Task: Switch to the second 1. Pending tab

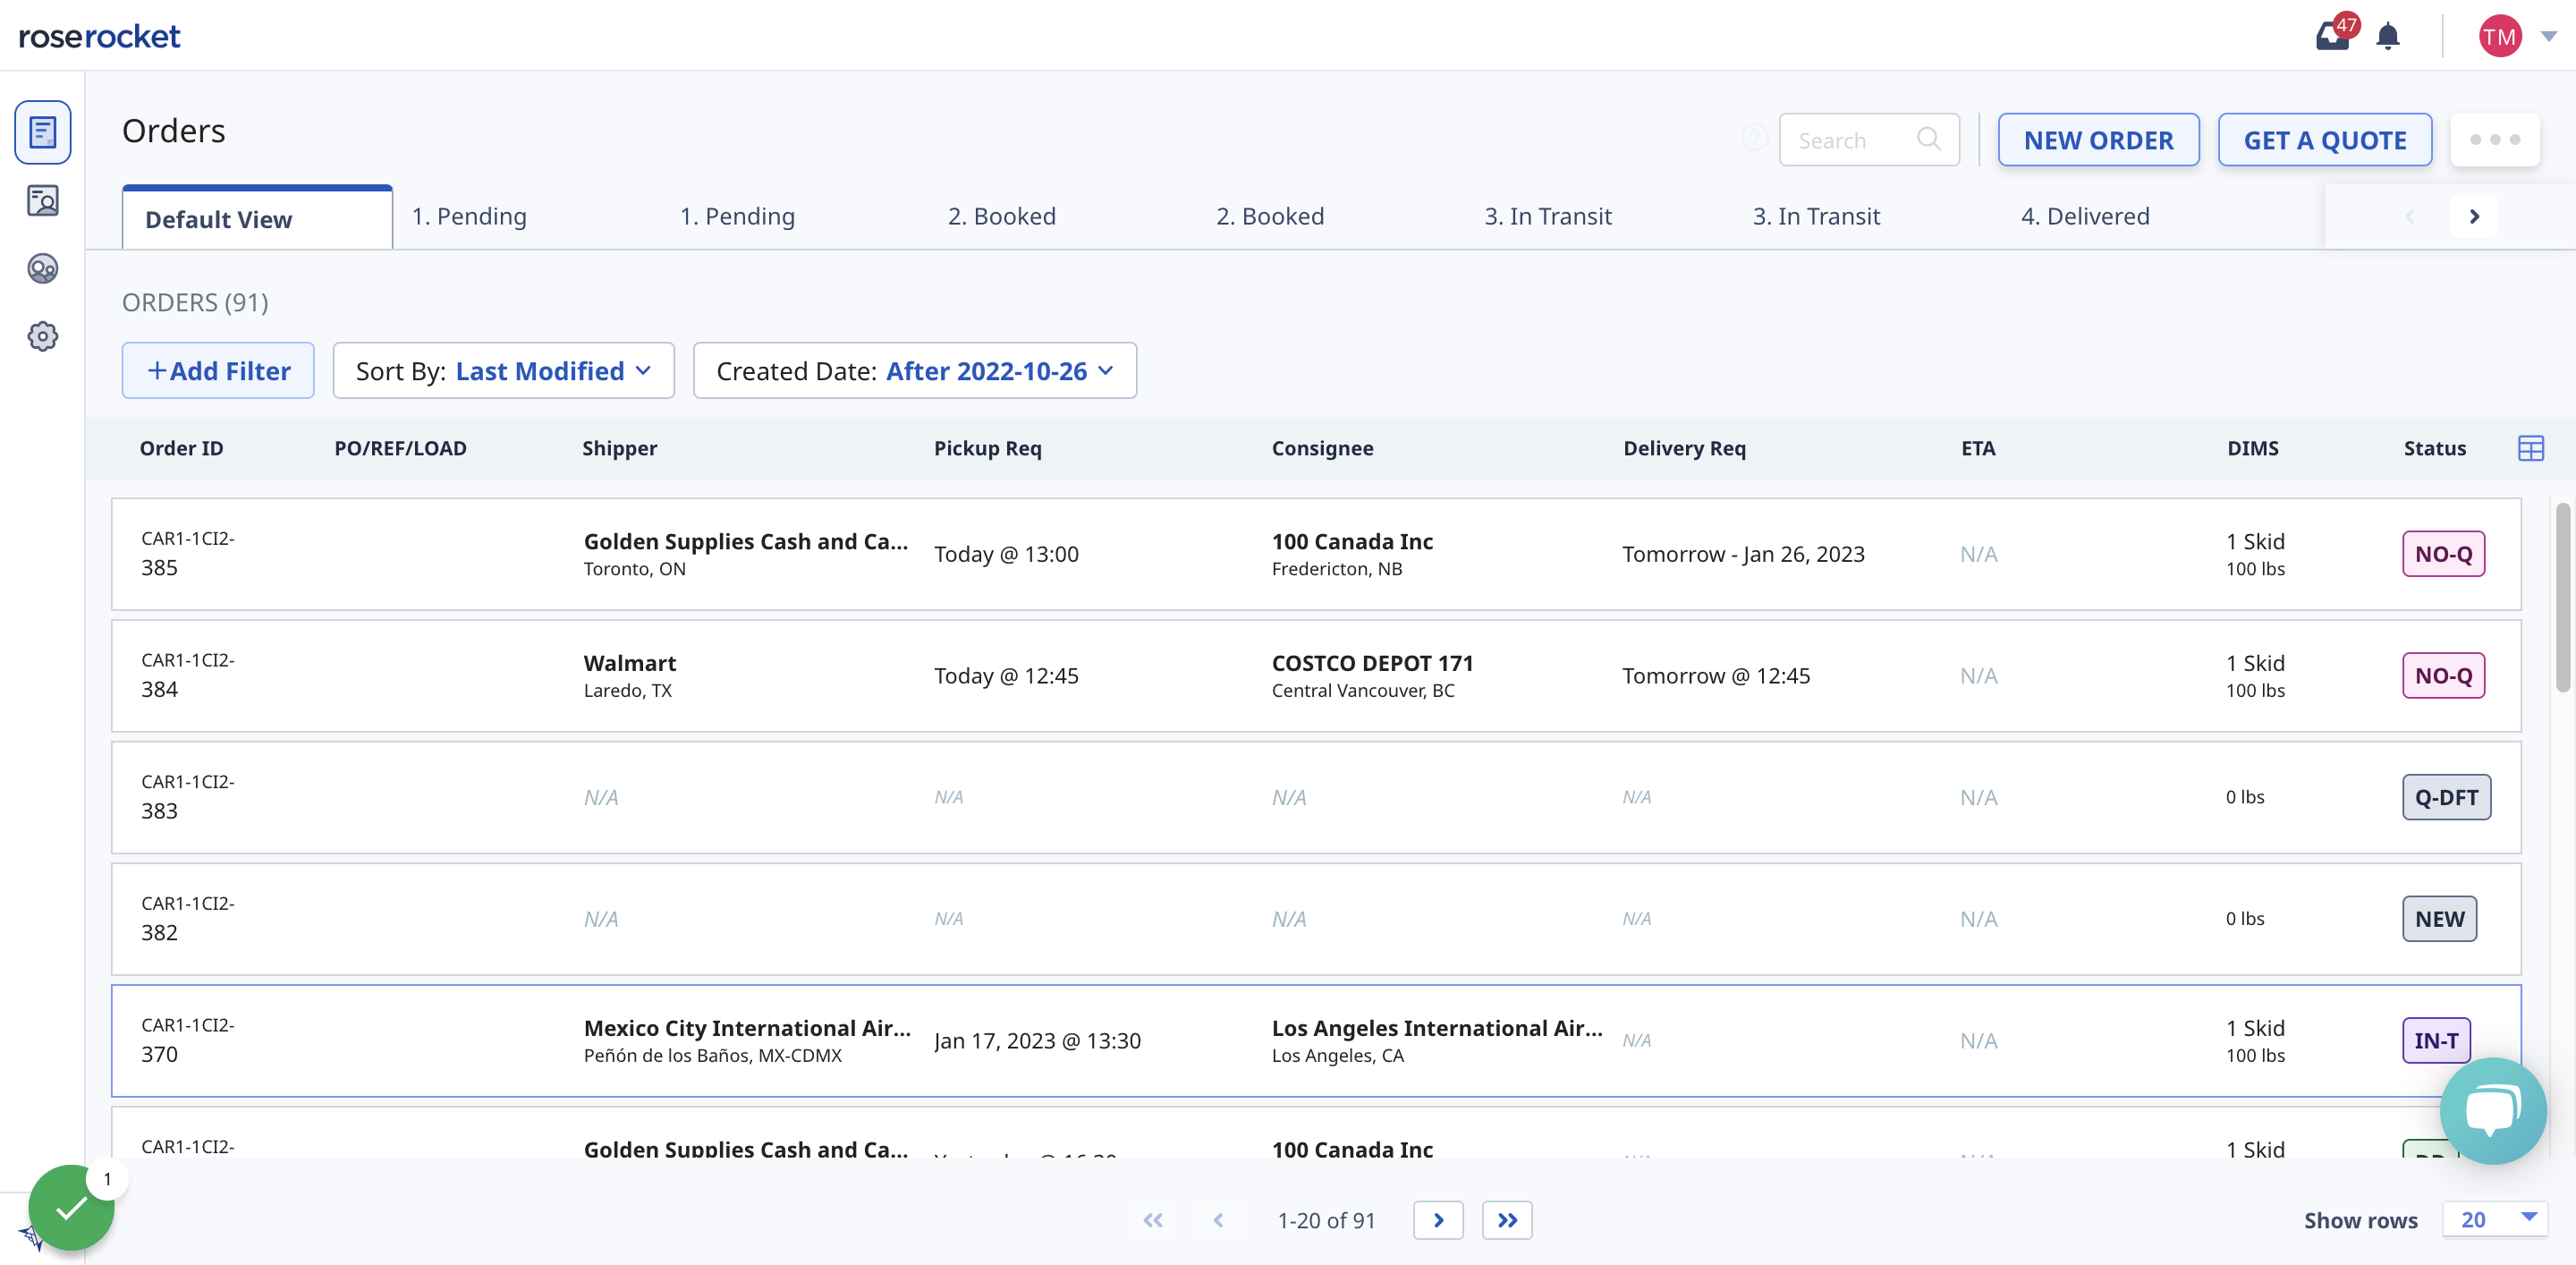Action: pos(737,216)
